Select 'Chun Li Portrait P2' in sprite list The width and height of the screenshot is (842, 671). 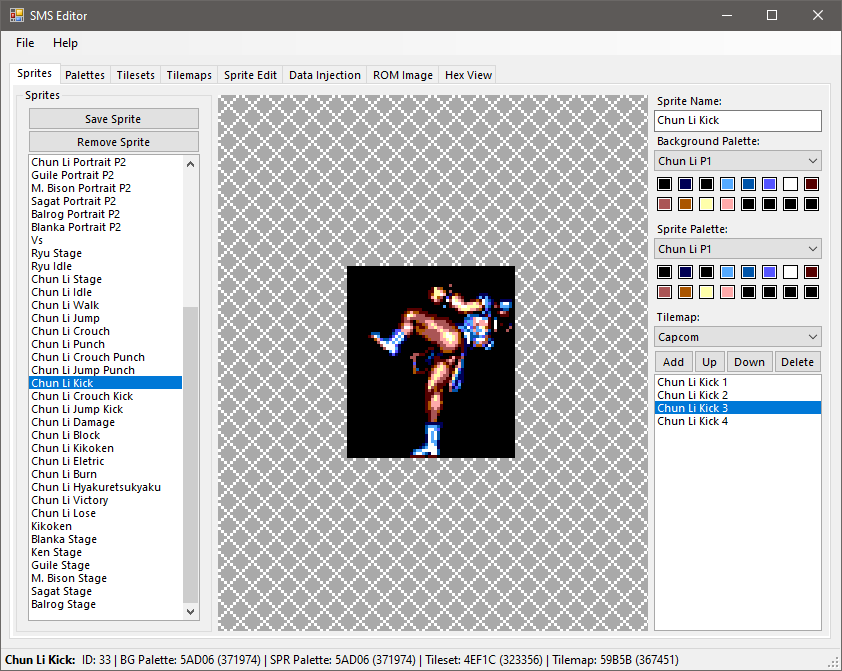(x=106, y=162)
